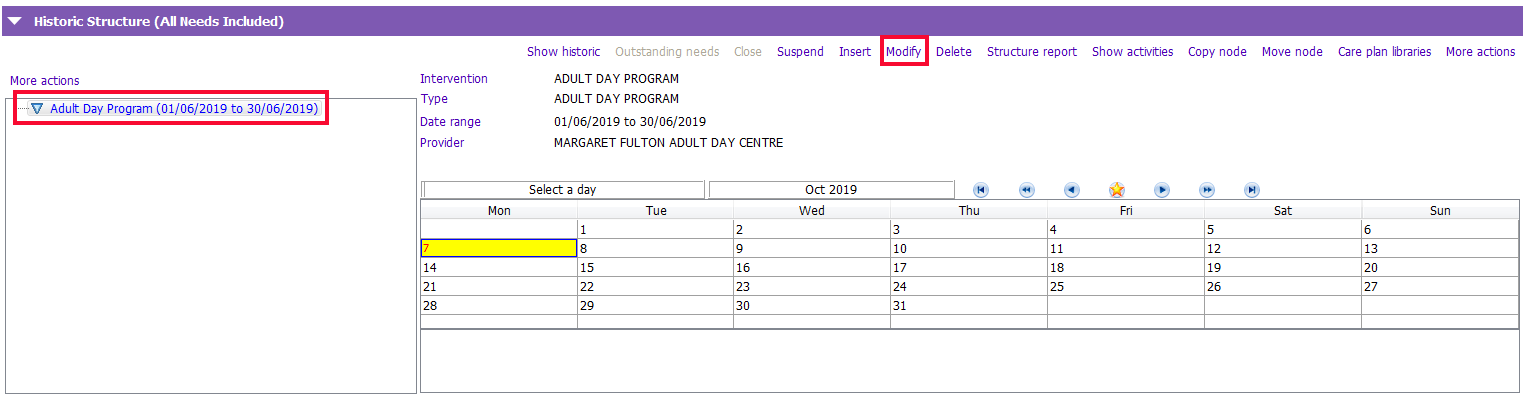
Task: Collapse the Adult Day Program node triangle
Action: point(37,109)
